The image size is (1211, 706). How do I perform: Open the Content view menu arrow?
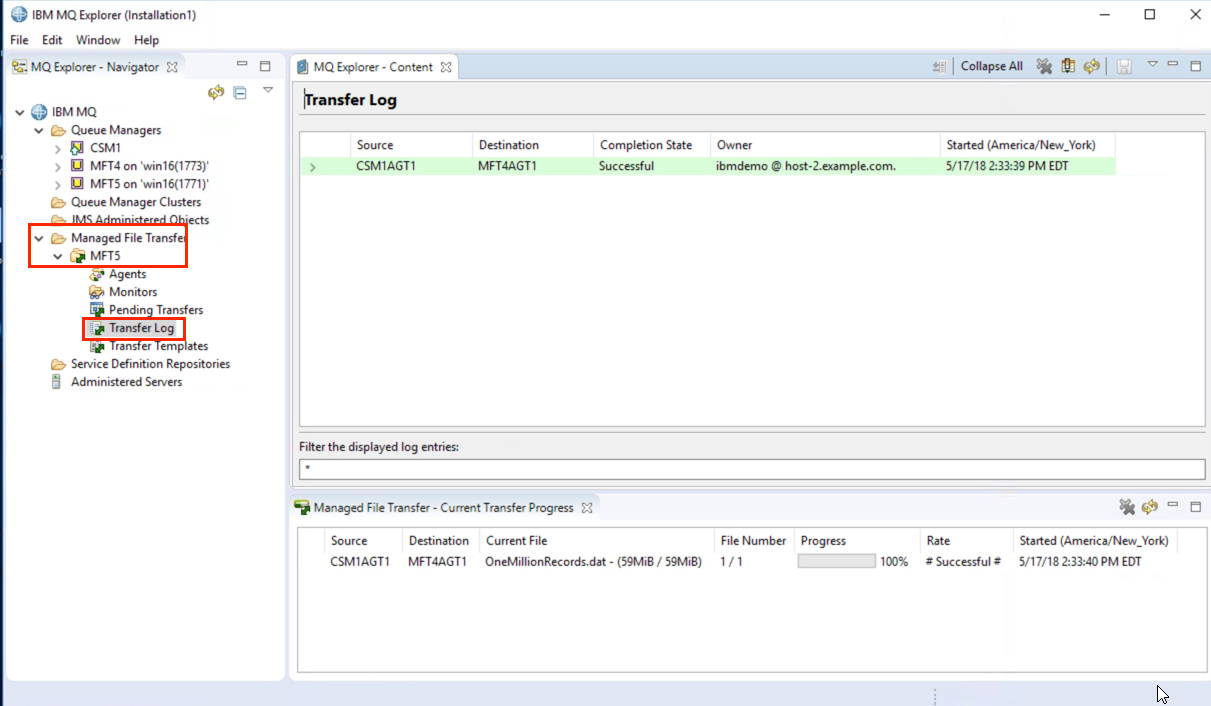[x=1152, y=64]
